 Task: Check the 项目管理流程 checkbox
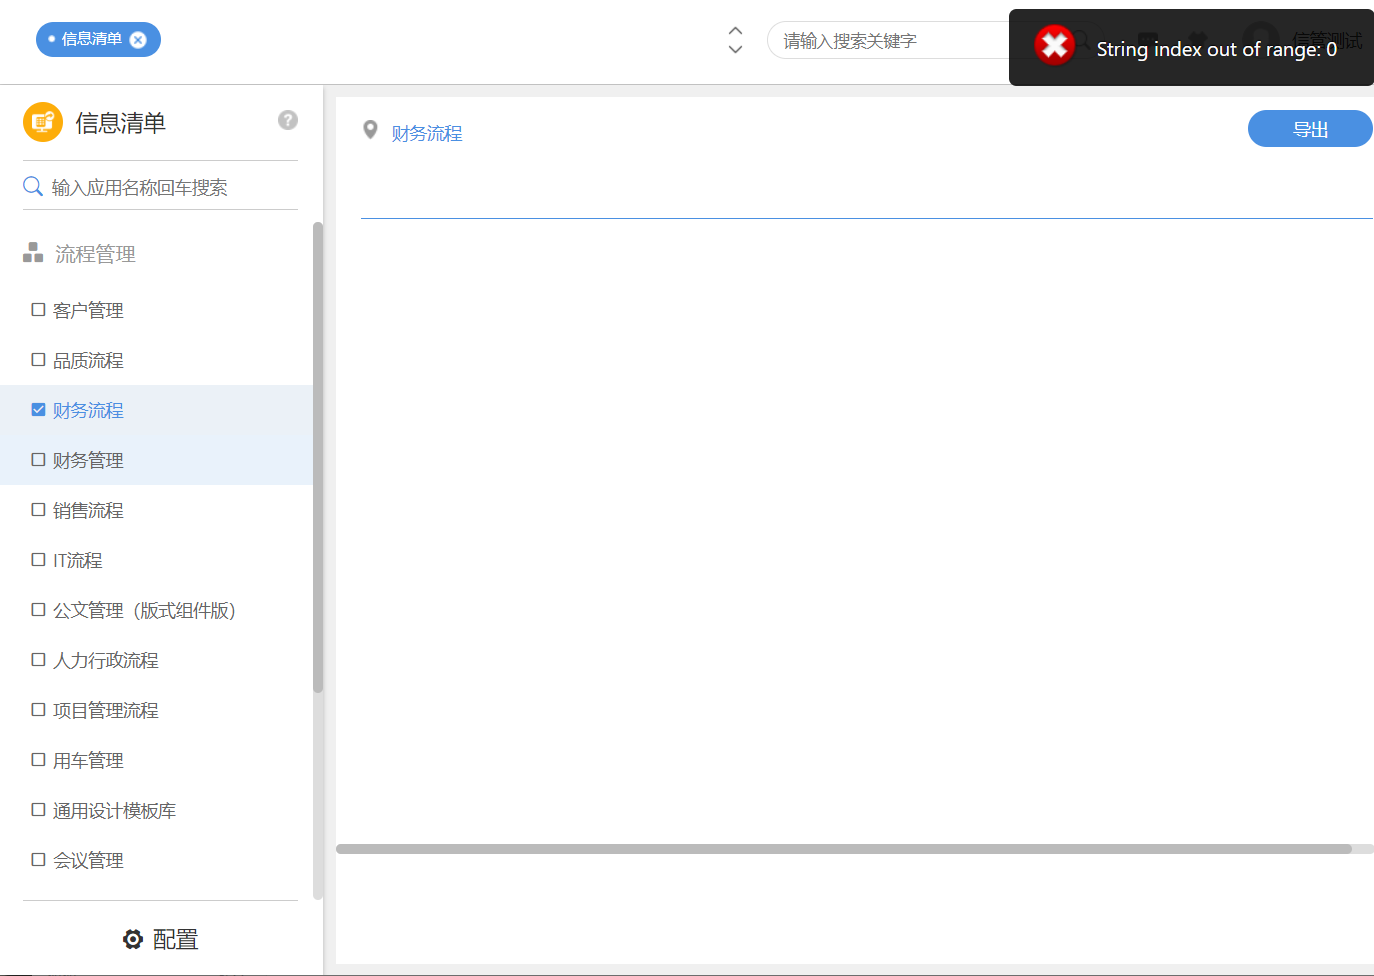[x=38, y=710]
